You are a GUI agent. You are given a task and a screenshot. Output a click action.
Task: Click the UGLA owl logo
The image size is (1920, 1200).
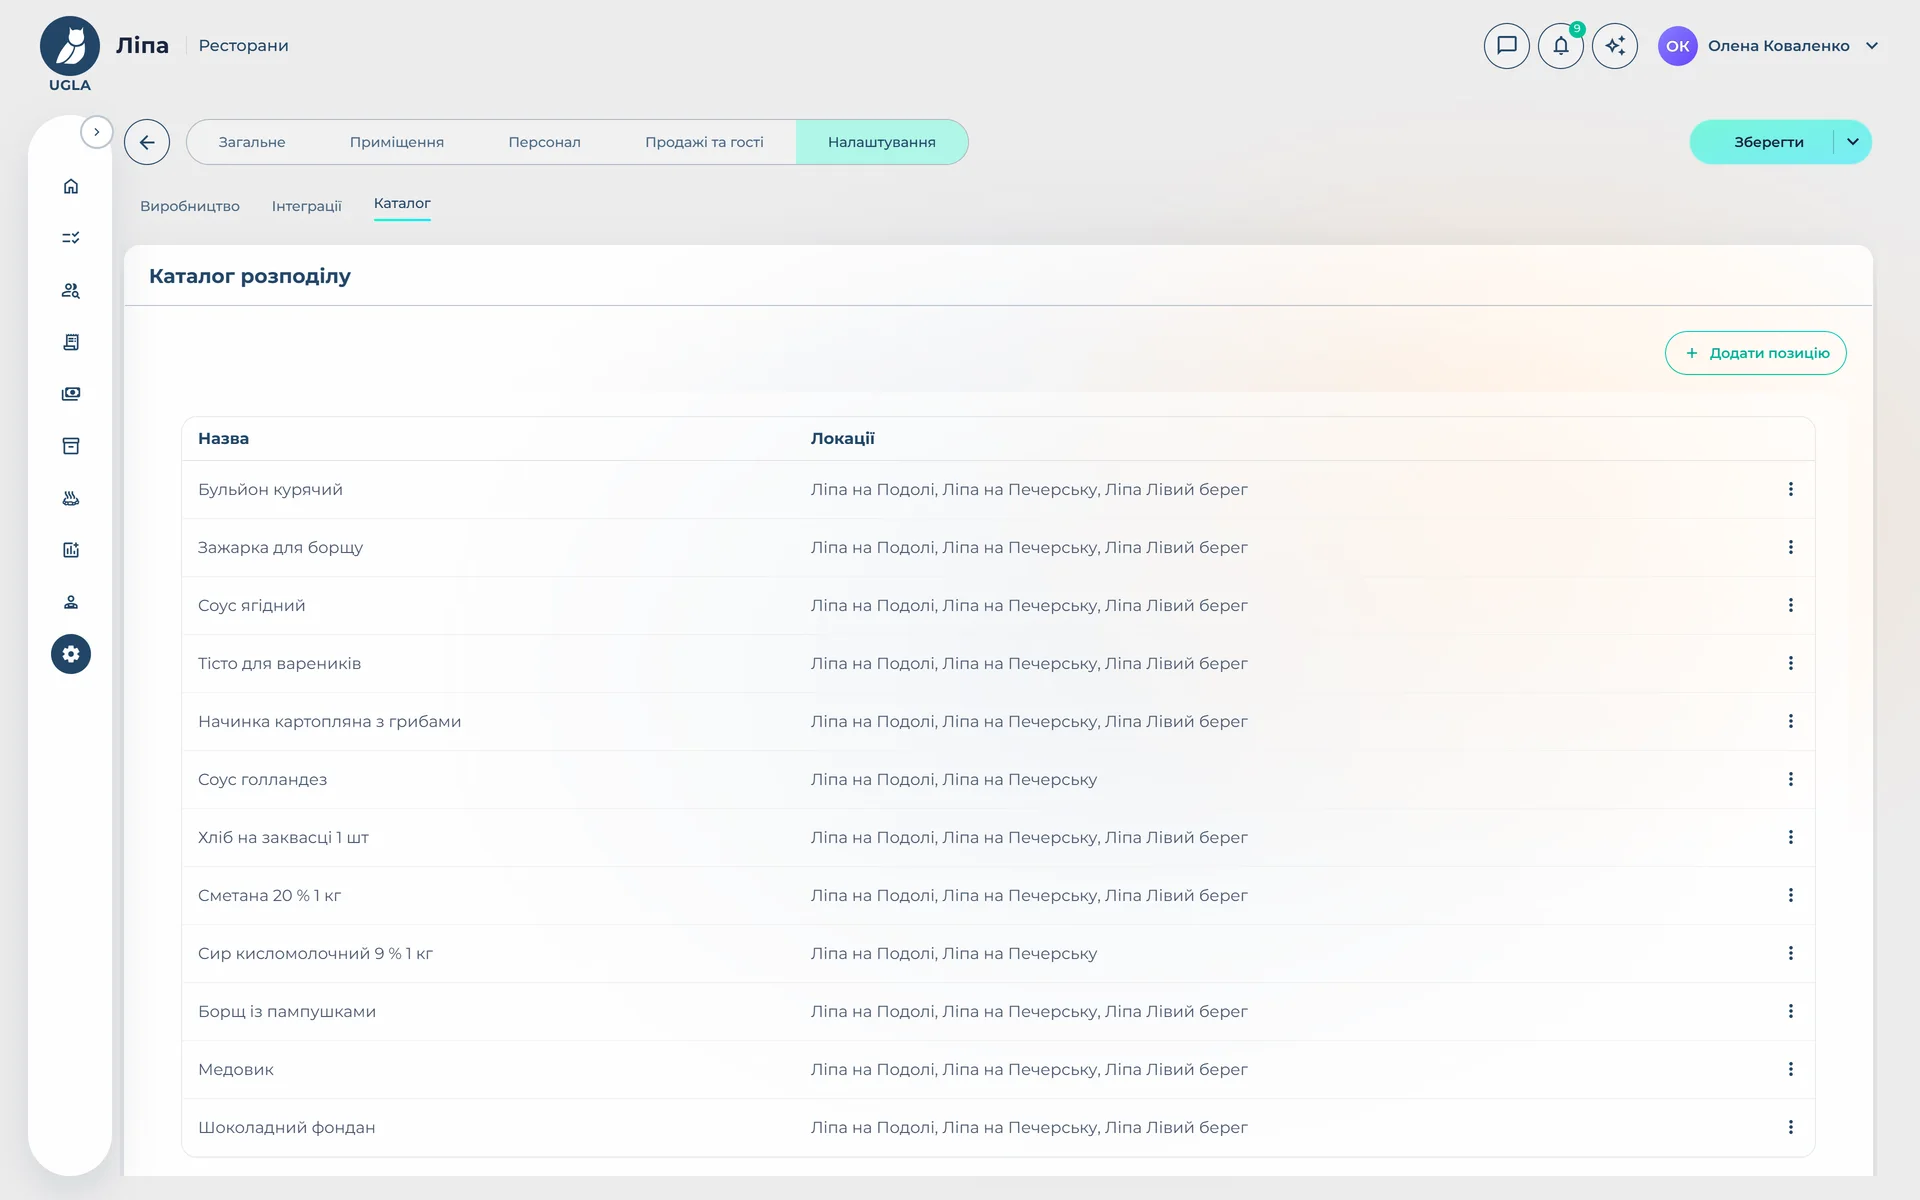[70, 54]
